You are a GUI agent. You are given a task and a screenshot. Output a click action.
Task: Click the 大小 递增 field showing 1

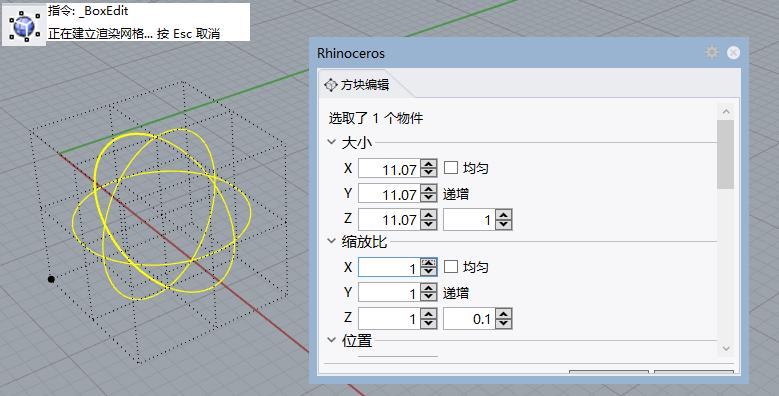[469, 219]
